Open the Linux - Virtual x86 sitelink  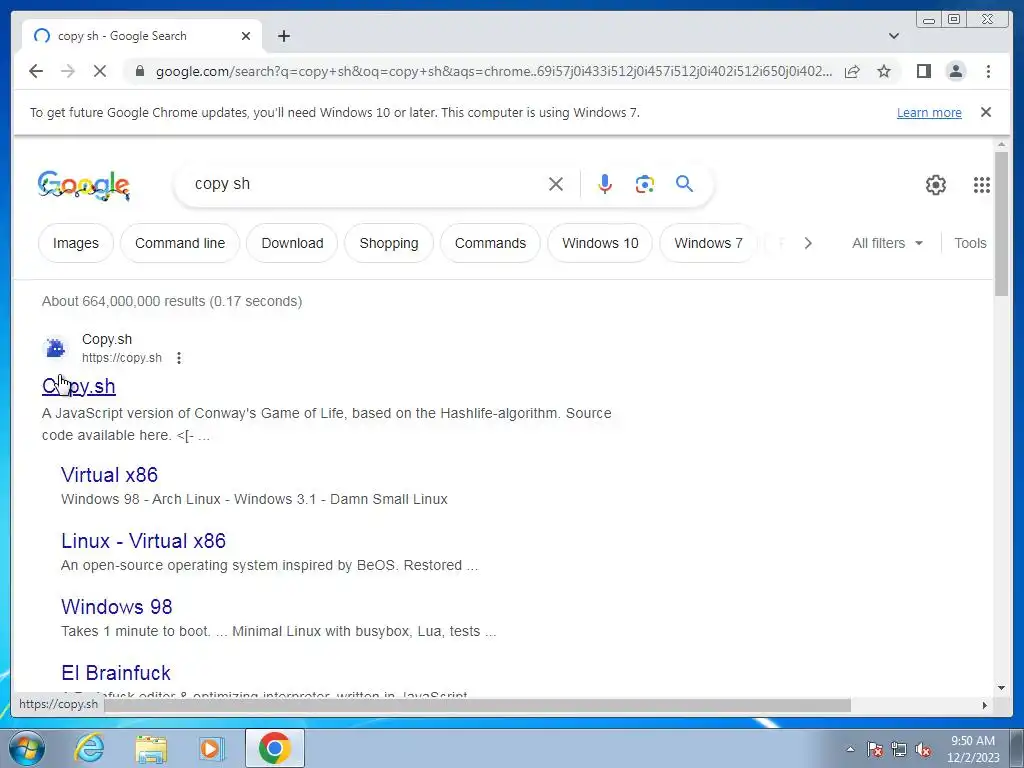click(x=143, y=541)
